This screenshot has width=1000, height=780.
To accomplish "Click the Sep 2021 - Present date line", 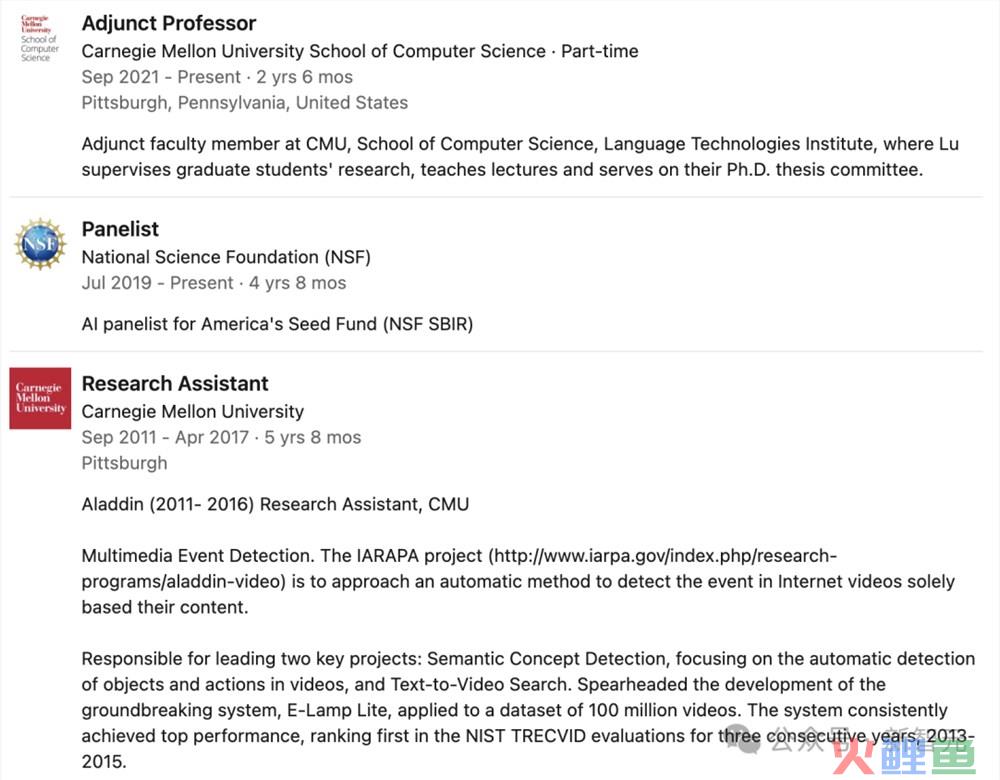I will (217, 77).
